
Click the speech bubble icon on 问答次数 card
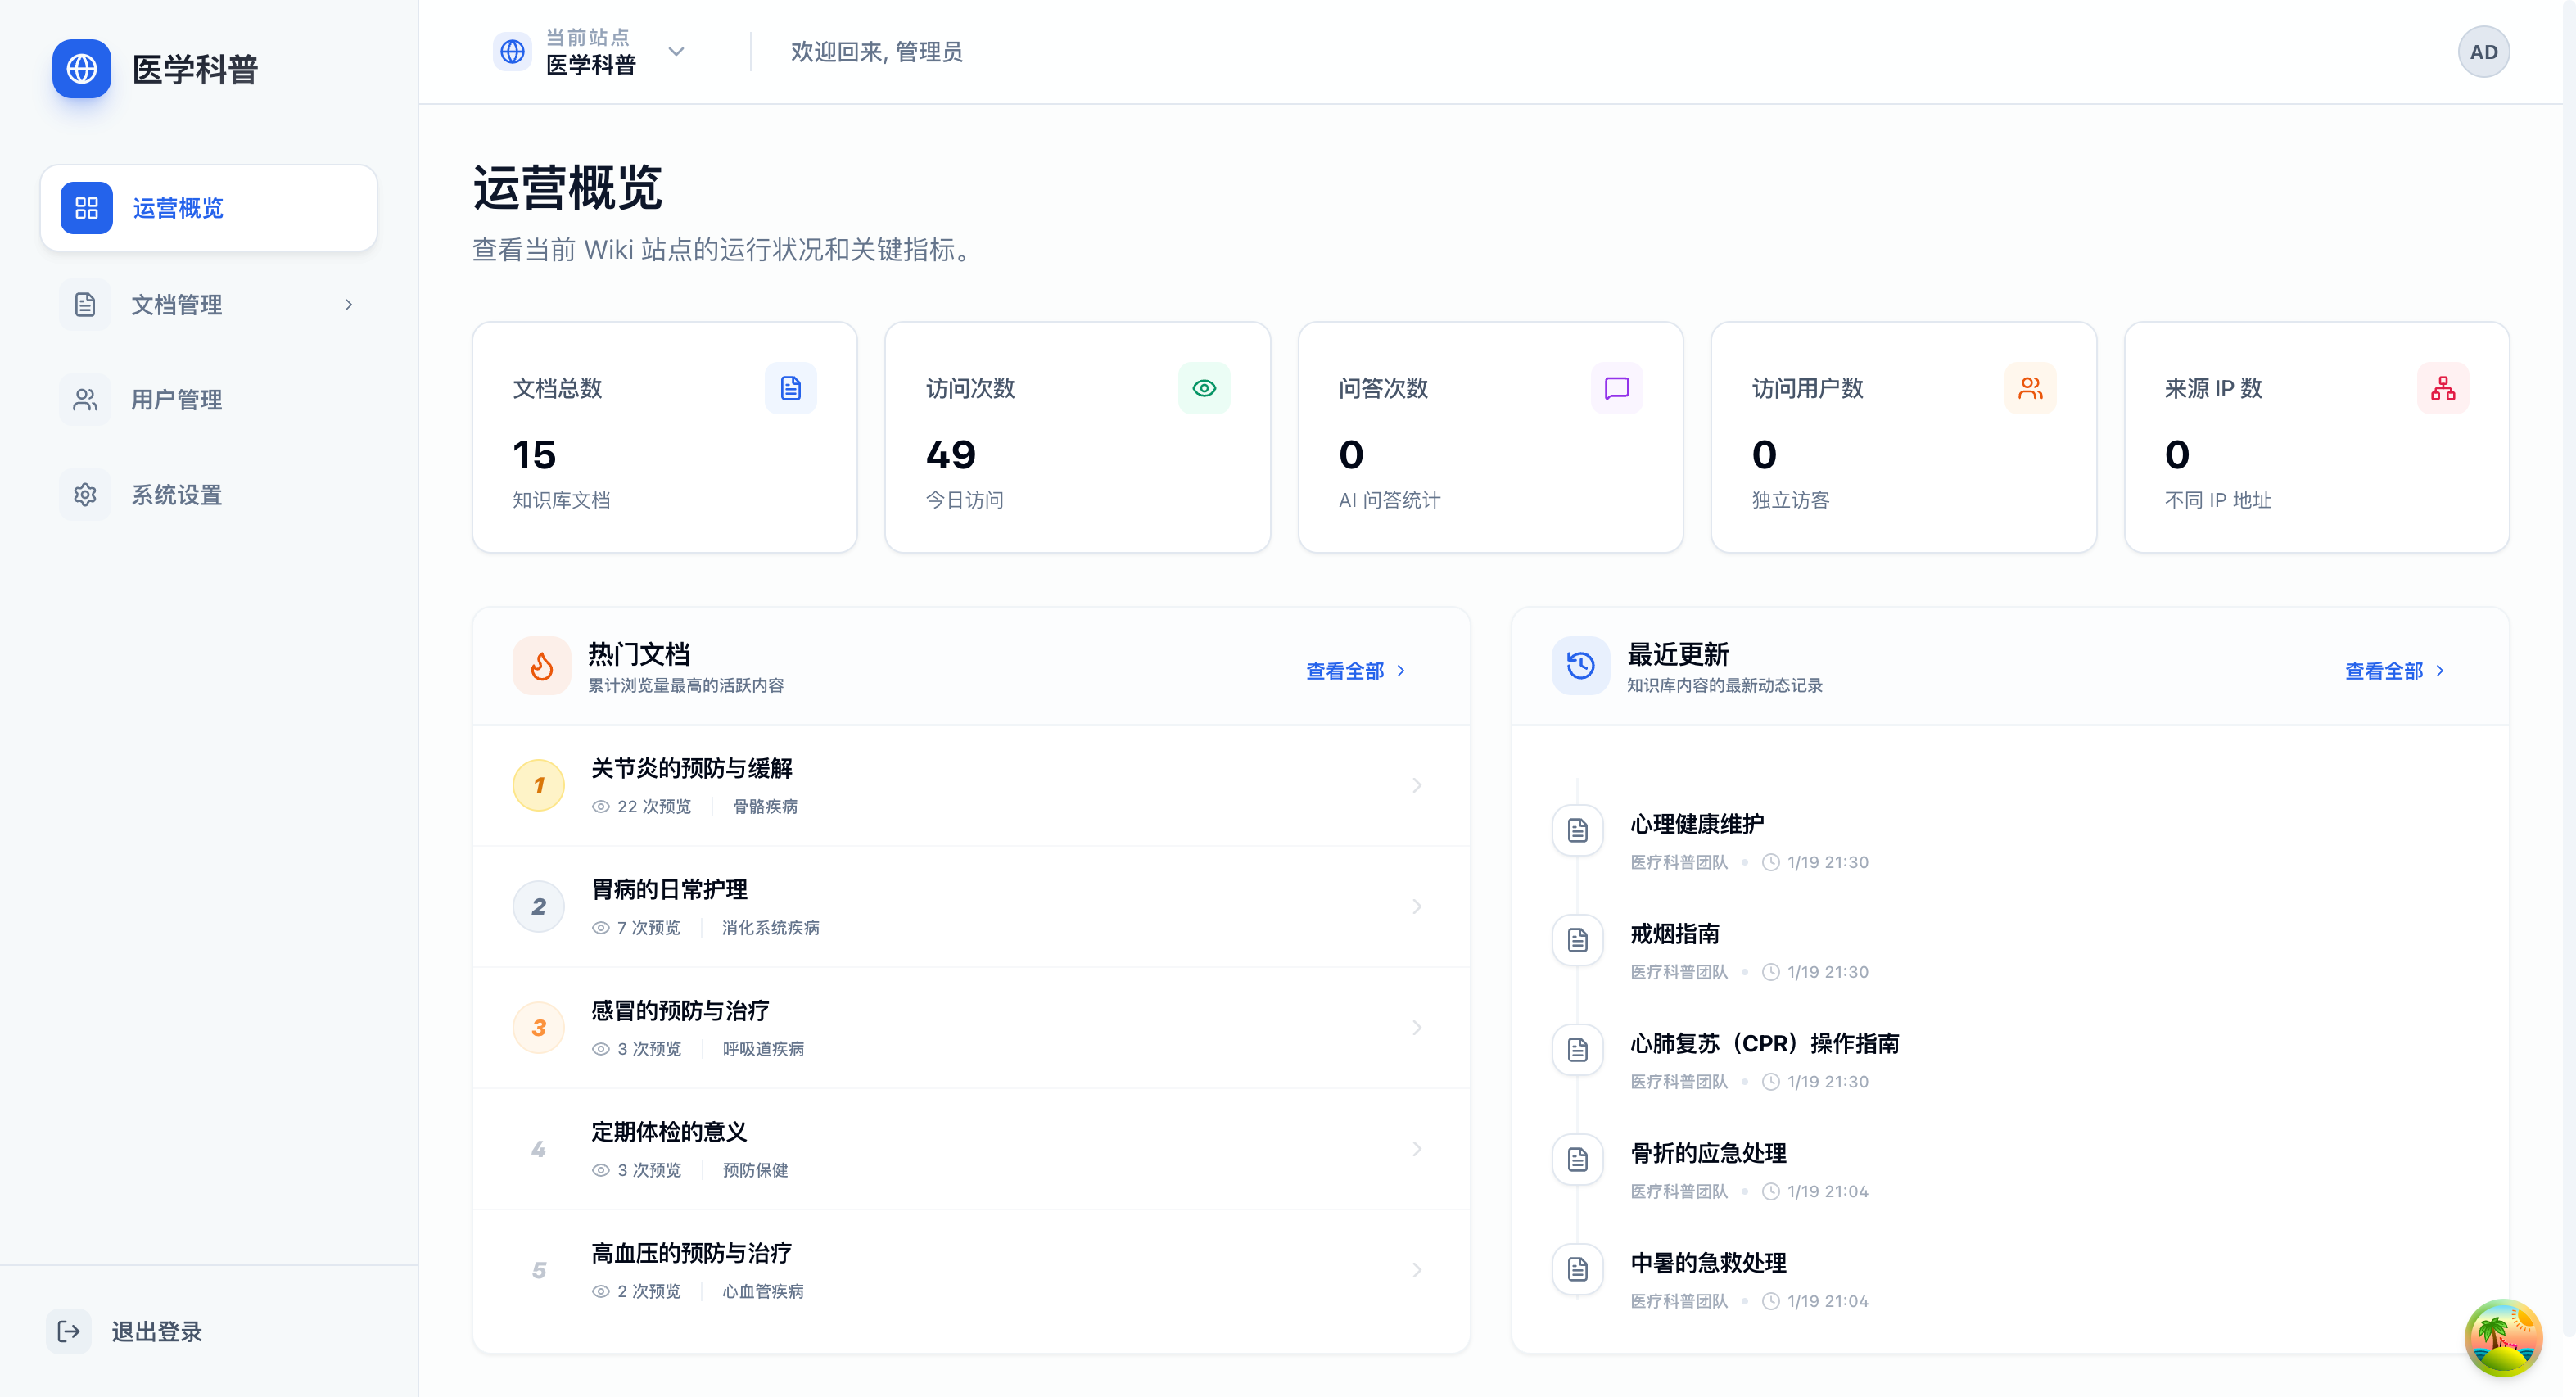(x=1617, y=388)
